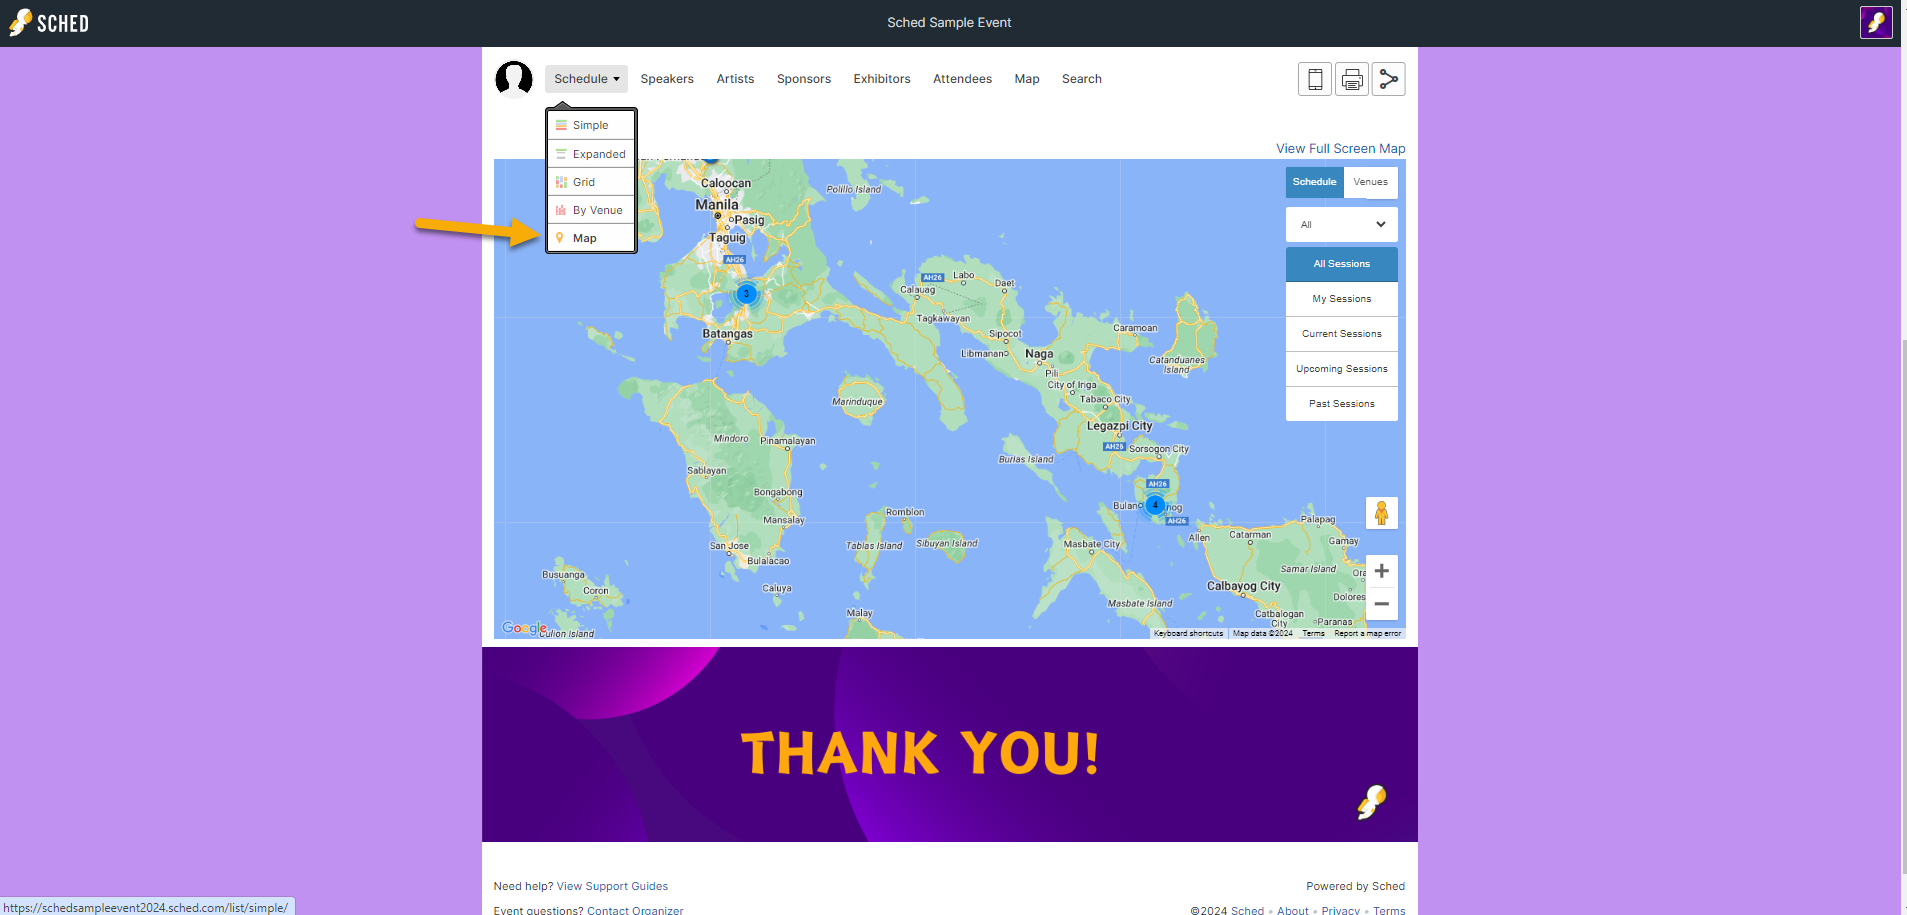Image resolution: width=1907 pixels, height=915 pixels.
Task: Click View Full Screen Map link
Action: pyautogui.click(x=1340, y=149)
